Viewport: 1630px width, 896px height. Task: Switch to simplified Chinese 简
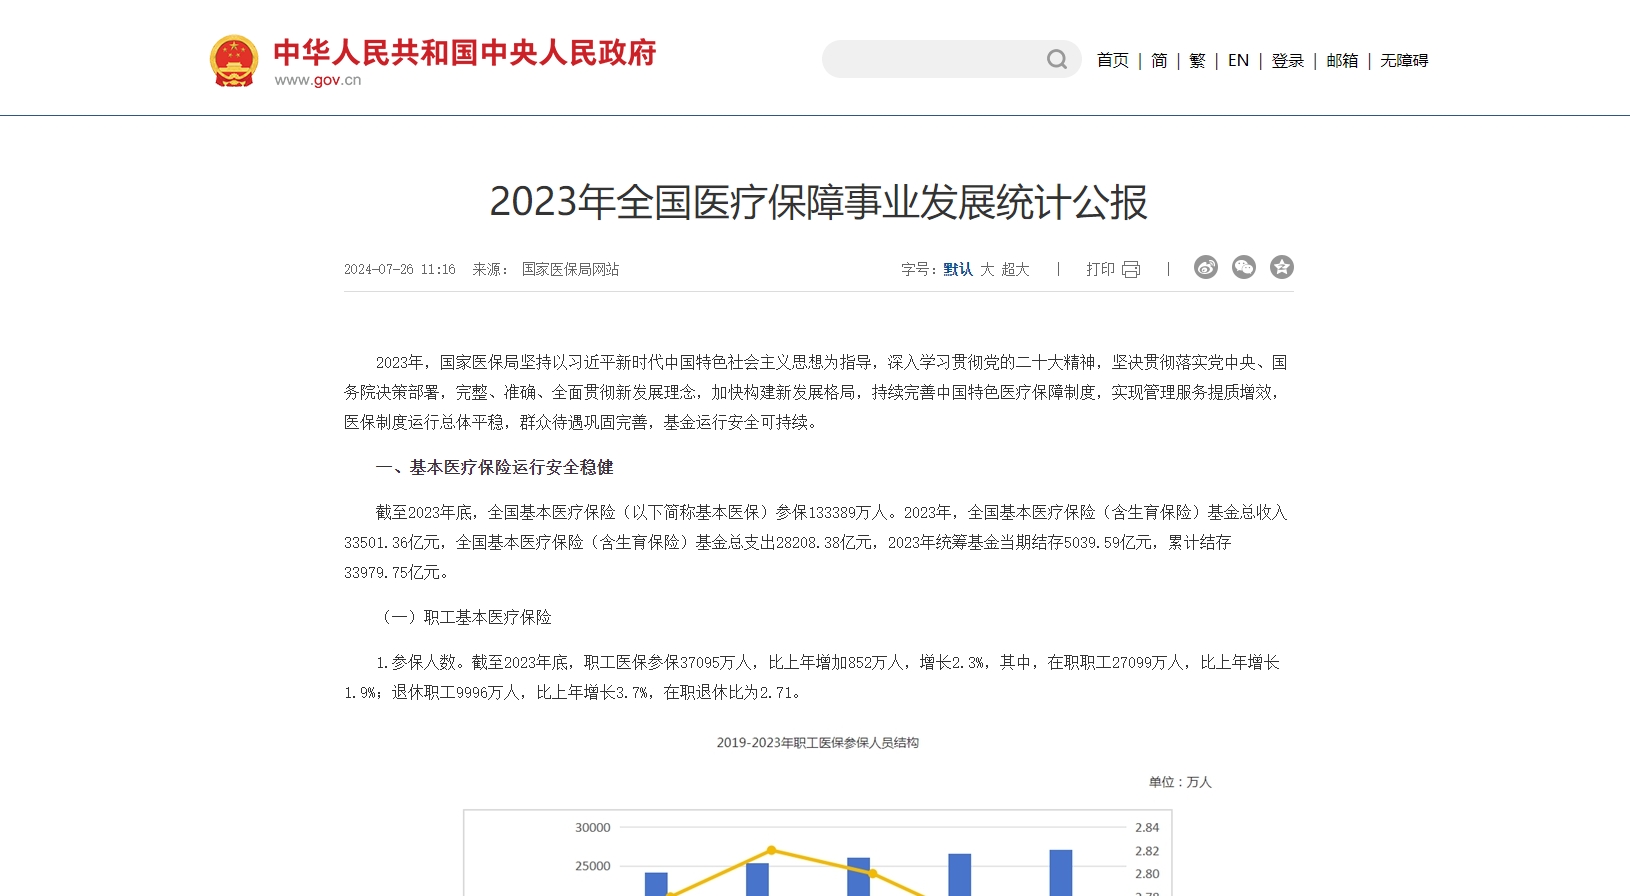click(1159, 60)
